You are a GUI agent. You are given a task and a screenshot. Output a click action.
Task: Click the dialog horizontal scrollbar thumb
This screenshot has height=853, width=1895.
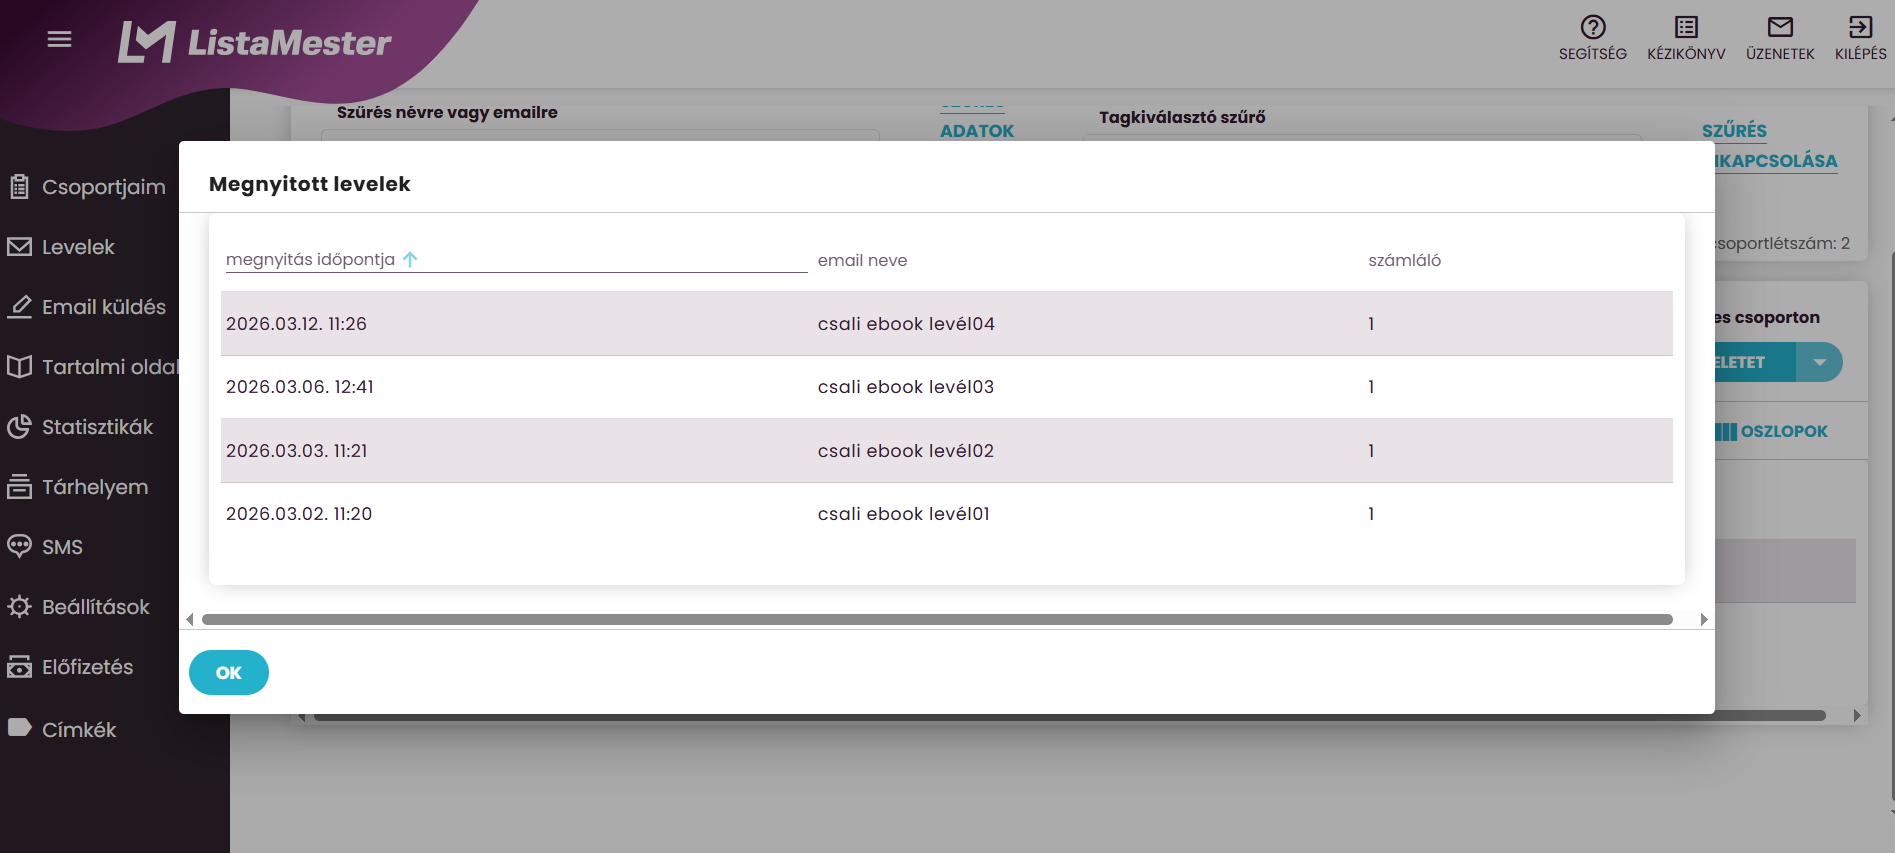click(x=937, y=620)
